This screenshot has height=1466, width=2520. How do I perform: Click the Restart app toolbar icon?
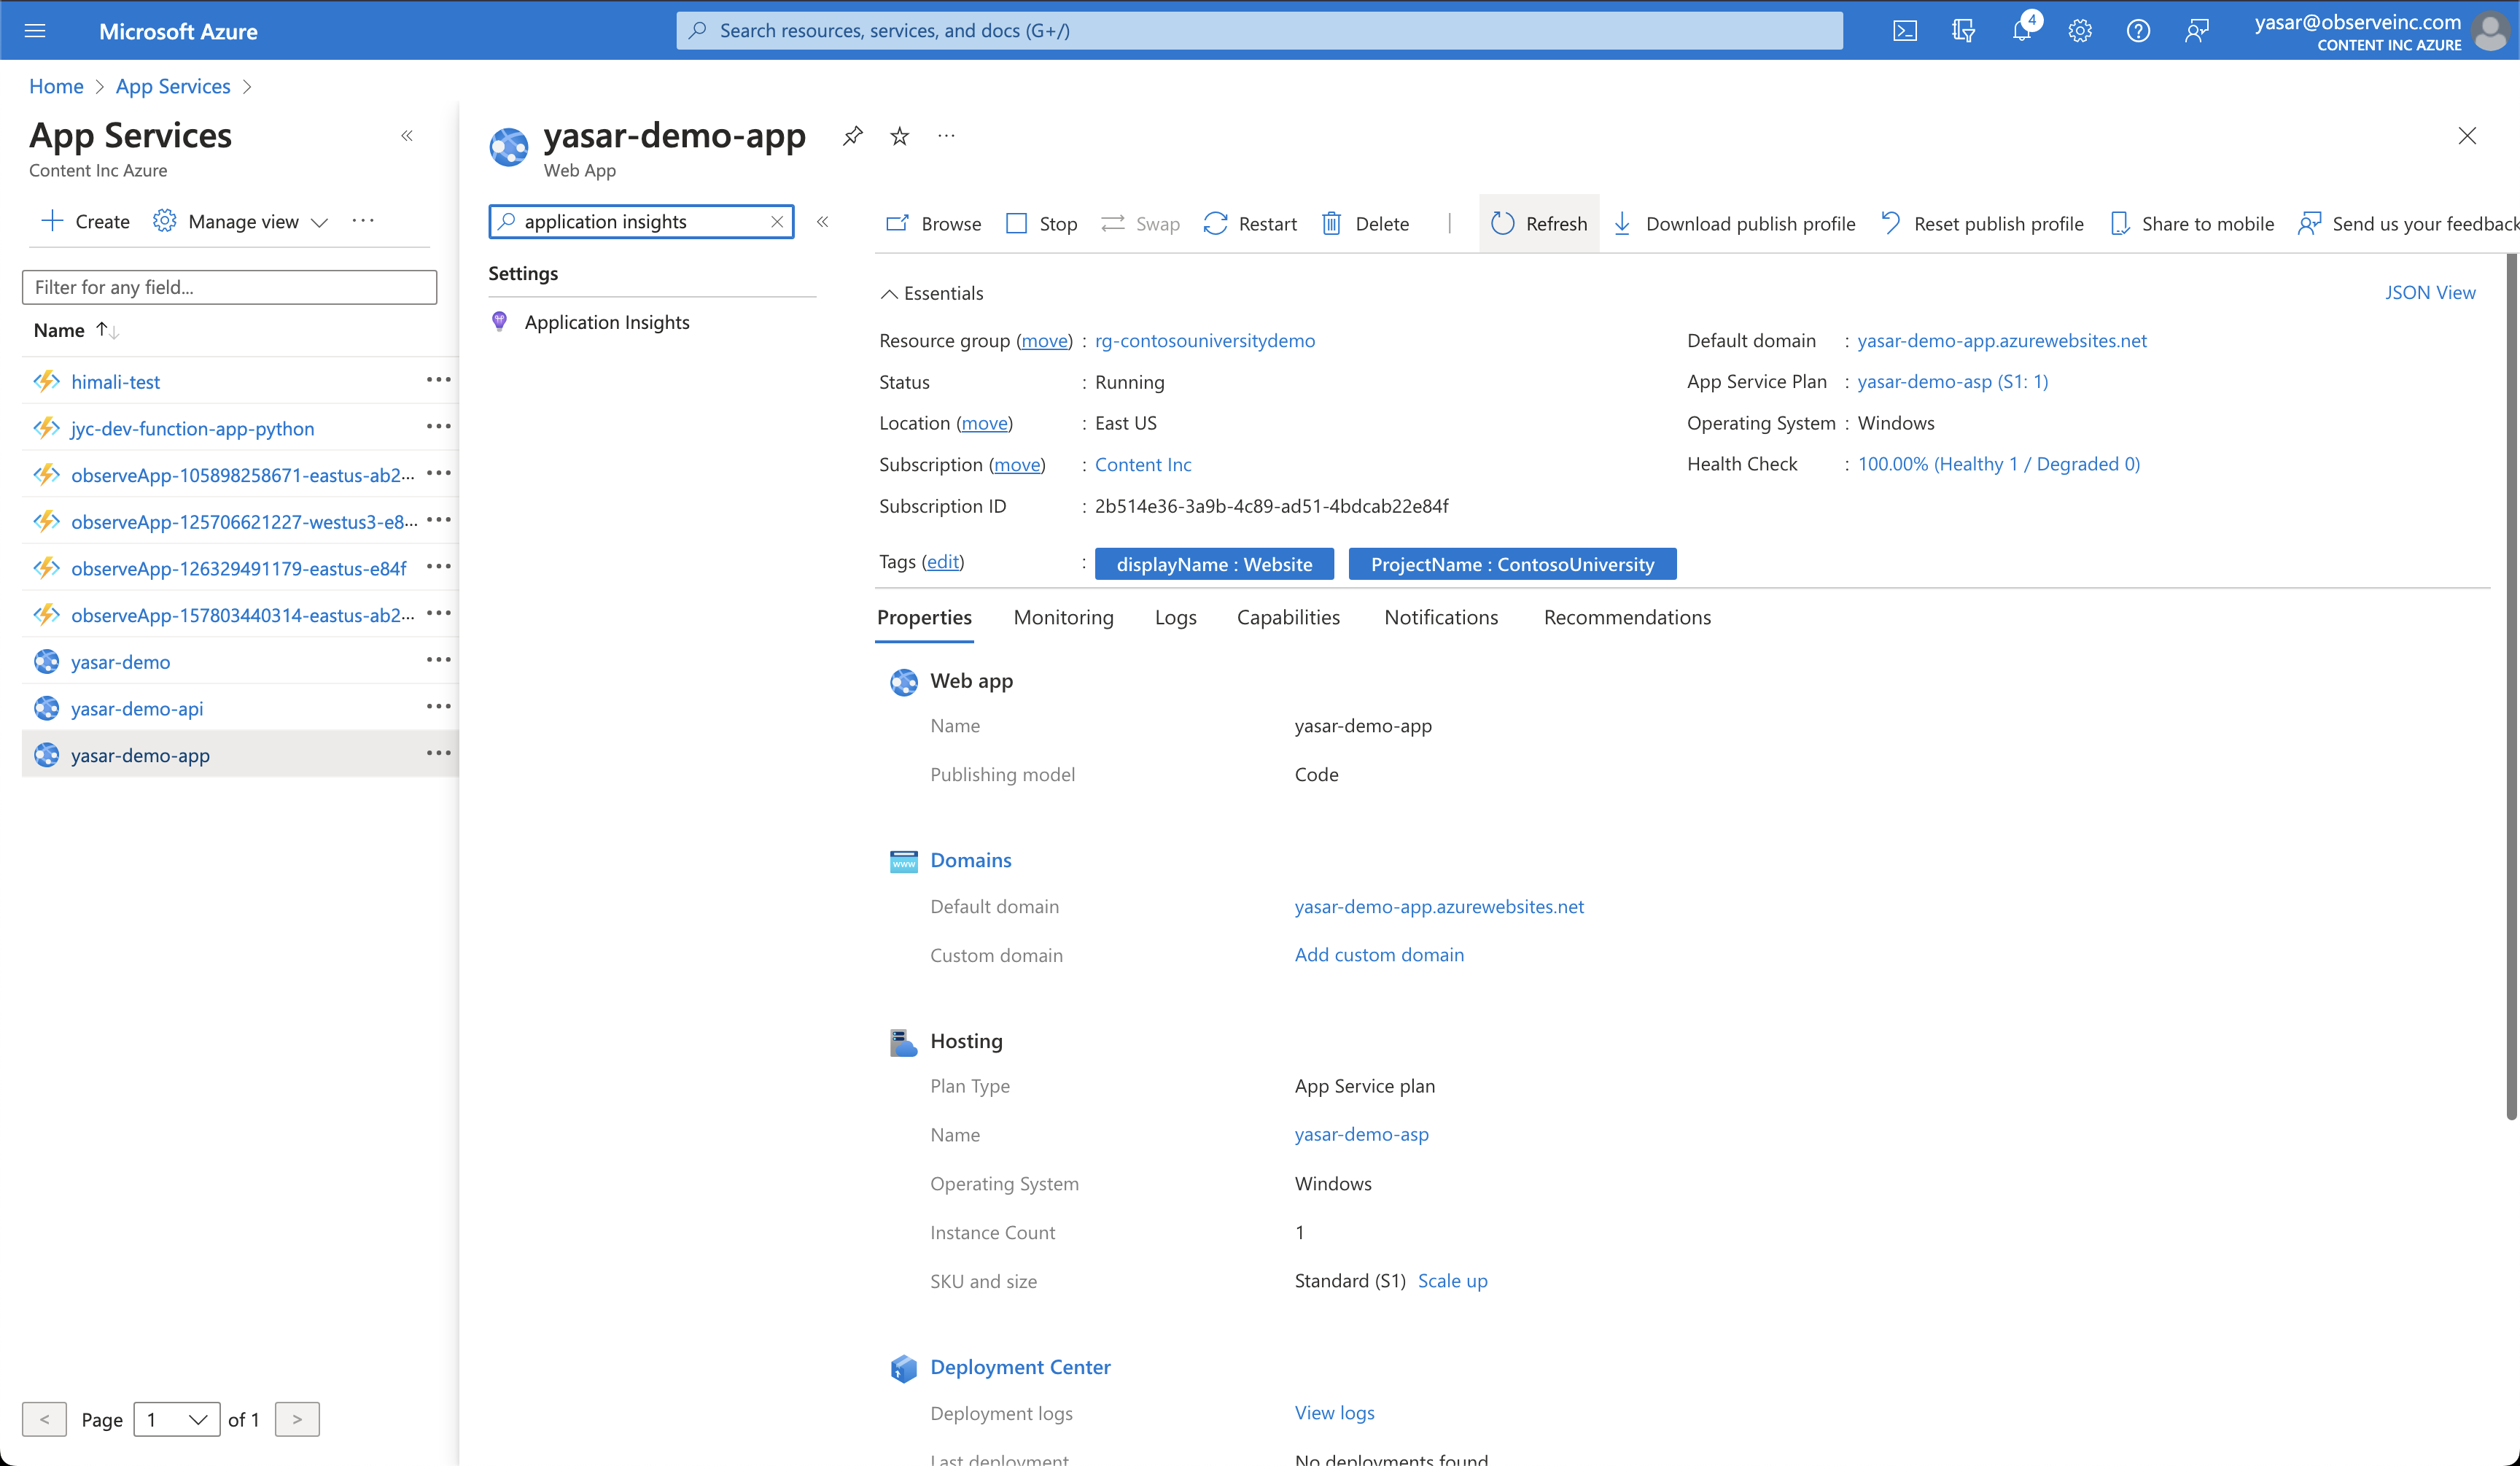(1216, 224)
